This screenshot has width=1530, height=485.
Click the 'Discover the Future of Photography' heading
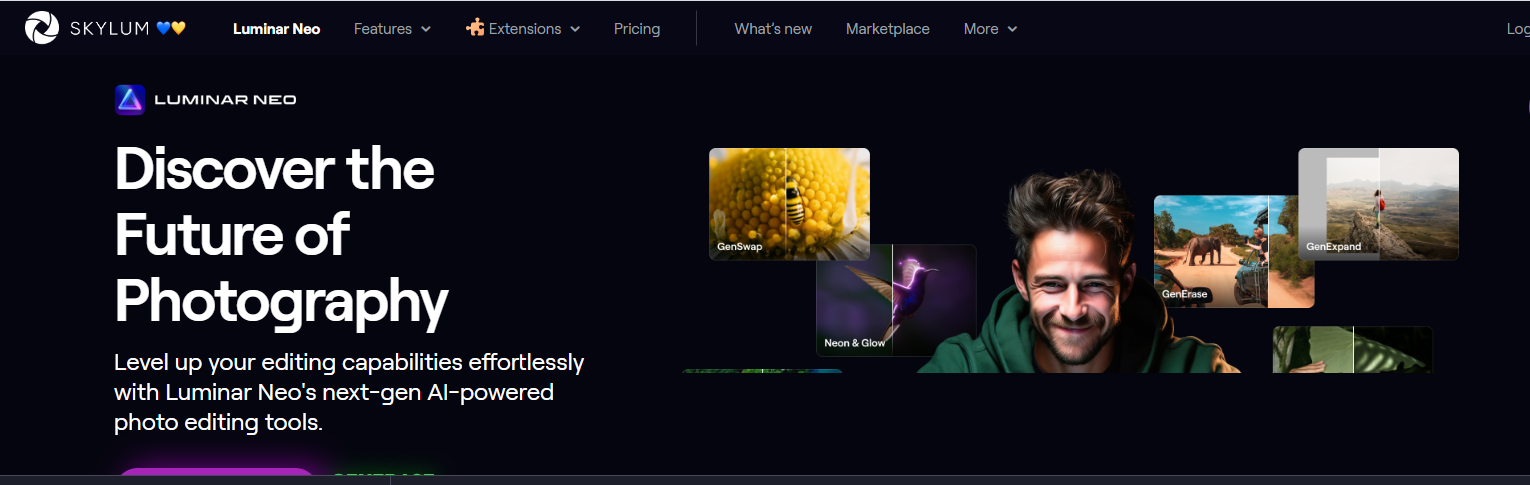281,236
